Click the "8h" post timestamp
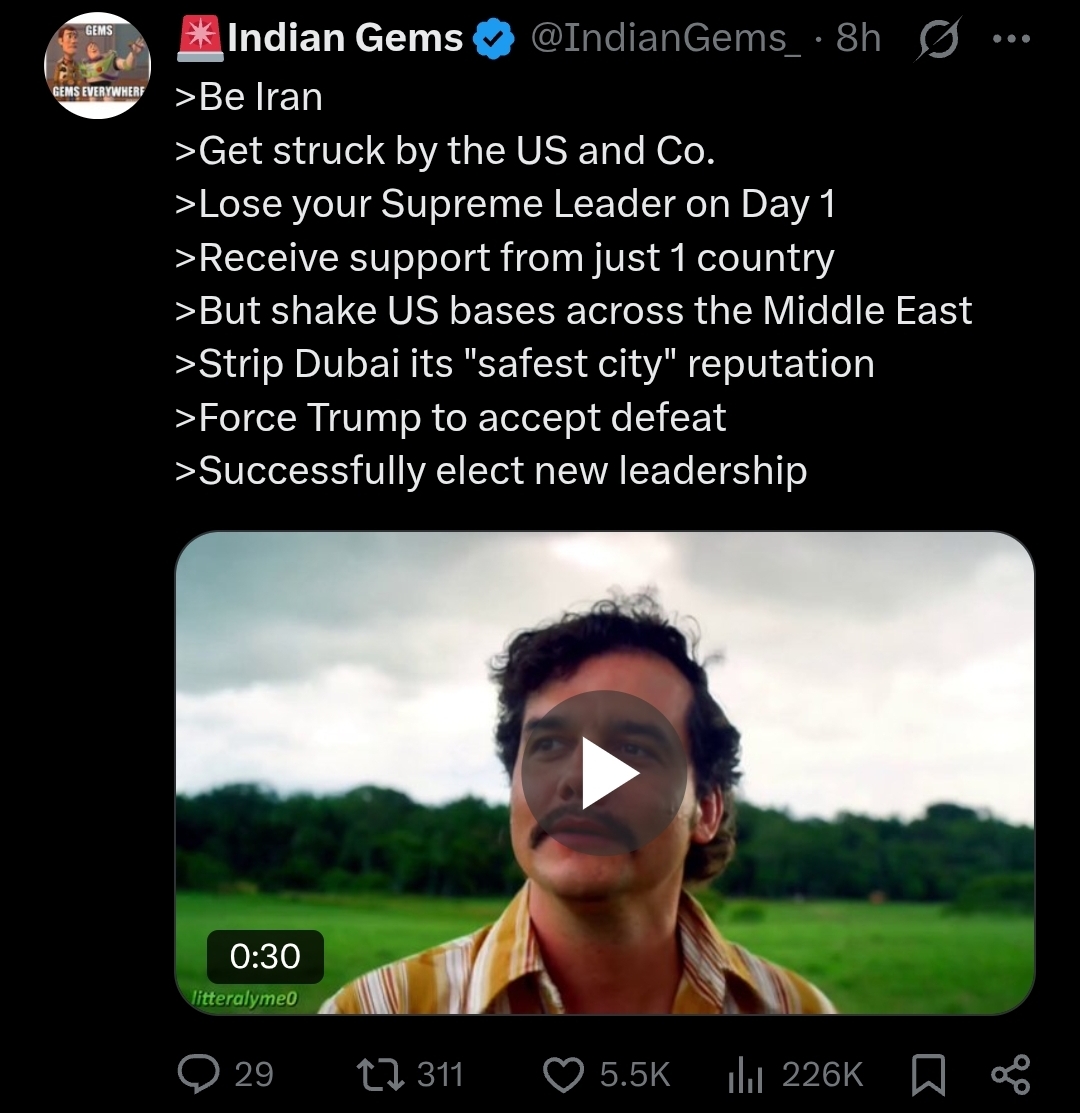Screen dimensions: 1080x1113 click(858, 39)
